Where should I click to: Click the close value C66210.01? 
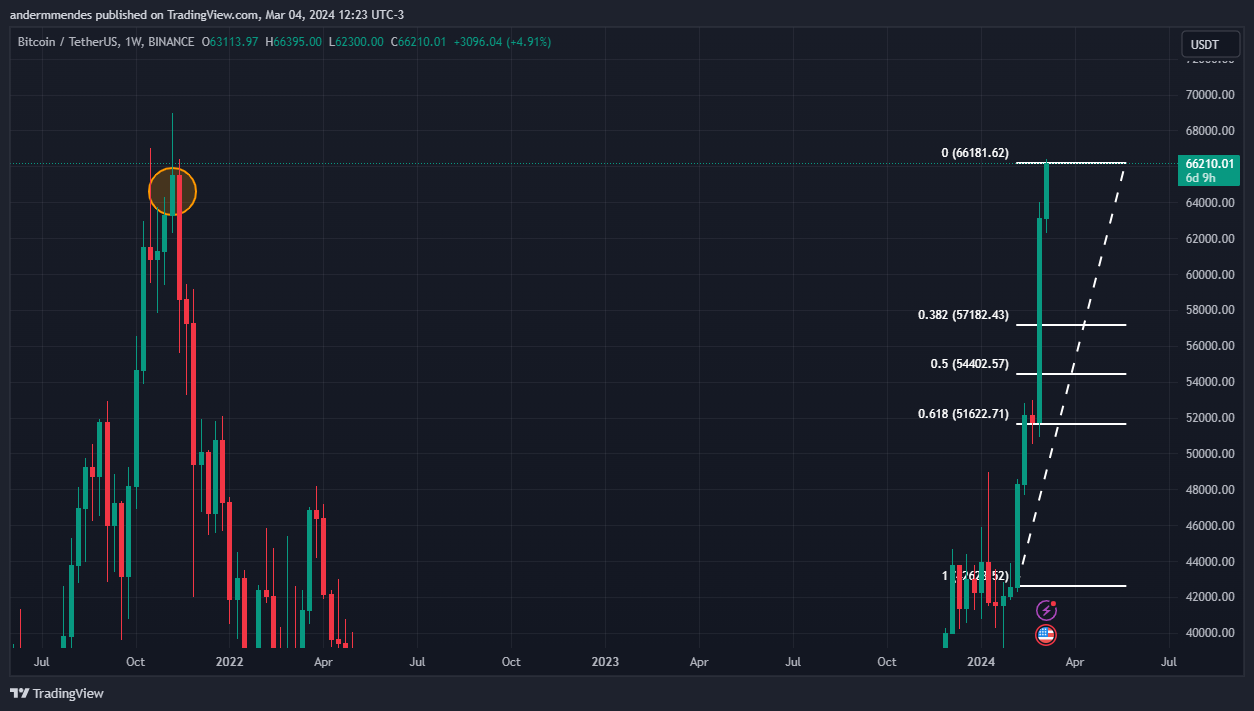click(x=419, y=42)
